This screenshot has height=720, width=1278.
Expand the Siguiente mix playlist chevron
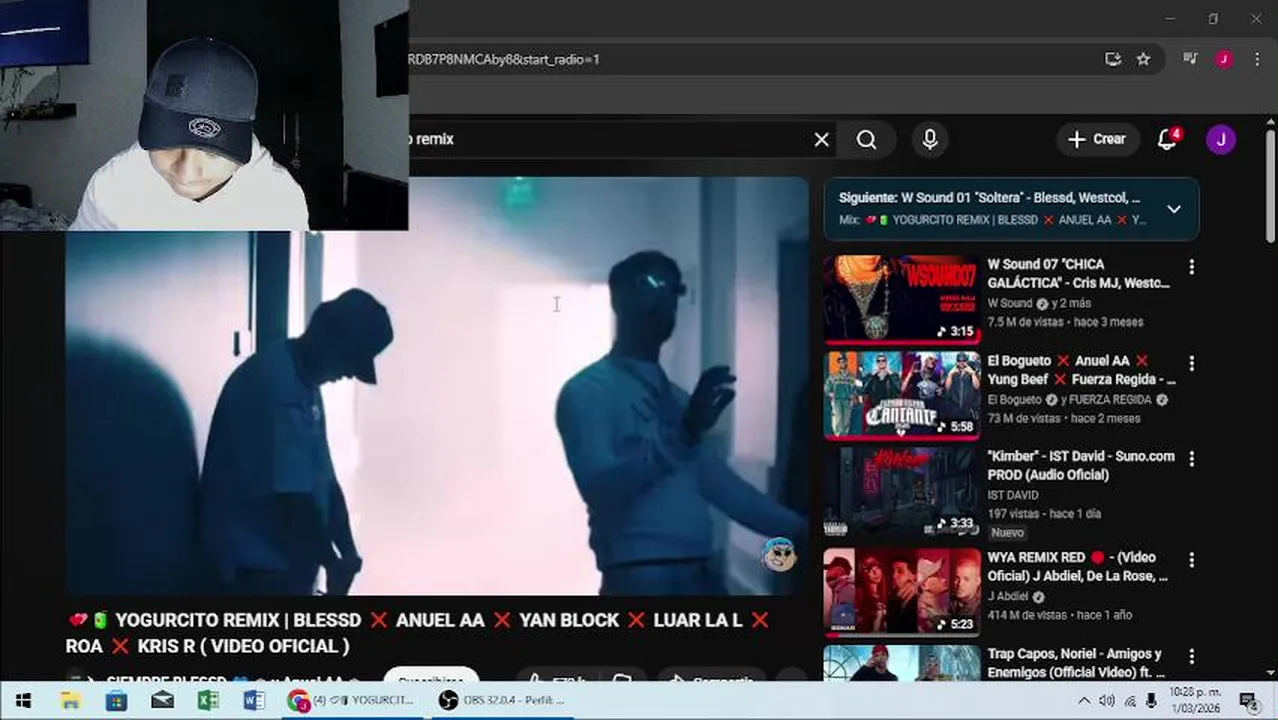click(1174, 209)
